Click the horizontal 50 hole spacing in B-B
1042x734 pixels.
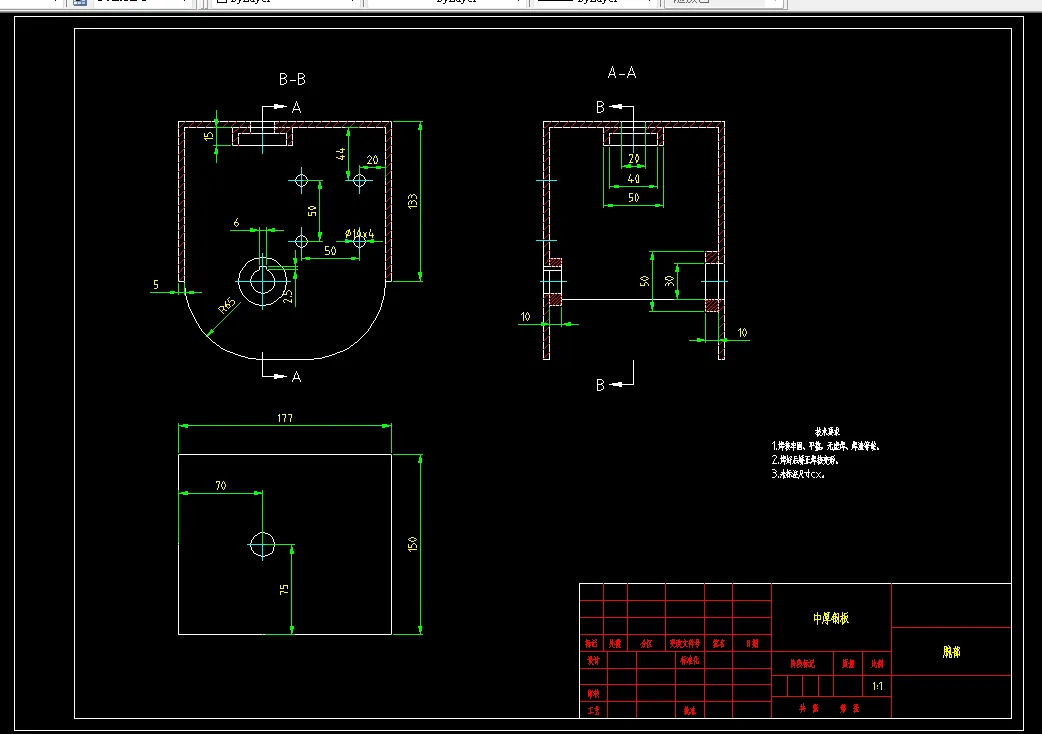[330, 251]
